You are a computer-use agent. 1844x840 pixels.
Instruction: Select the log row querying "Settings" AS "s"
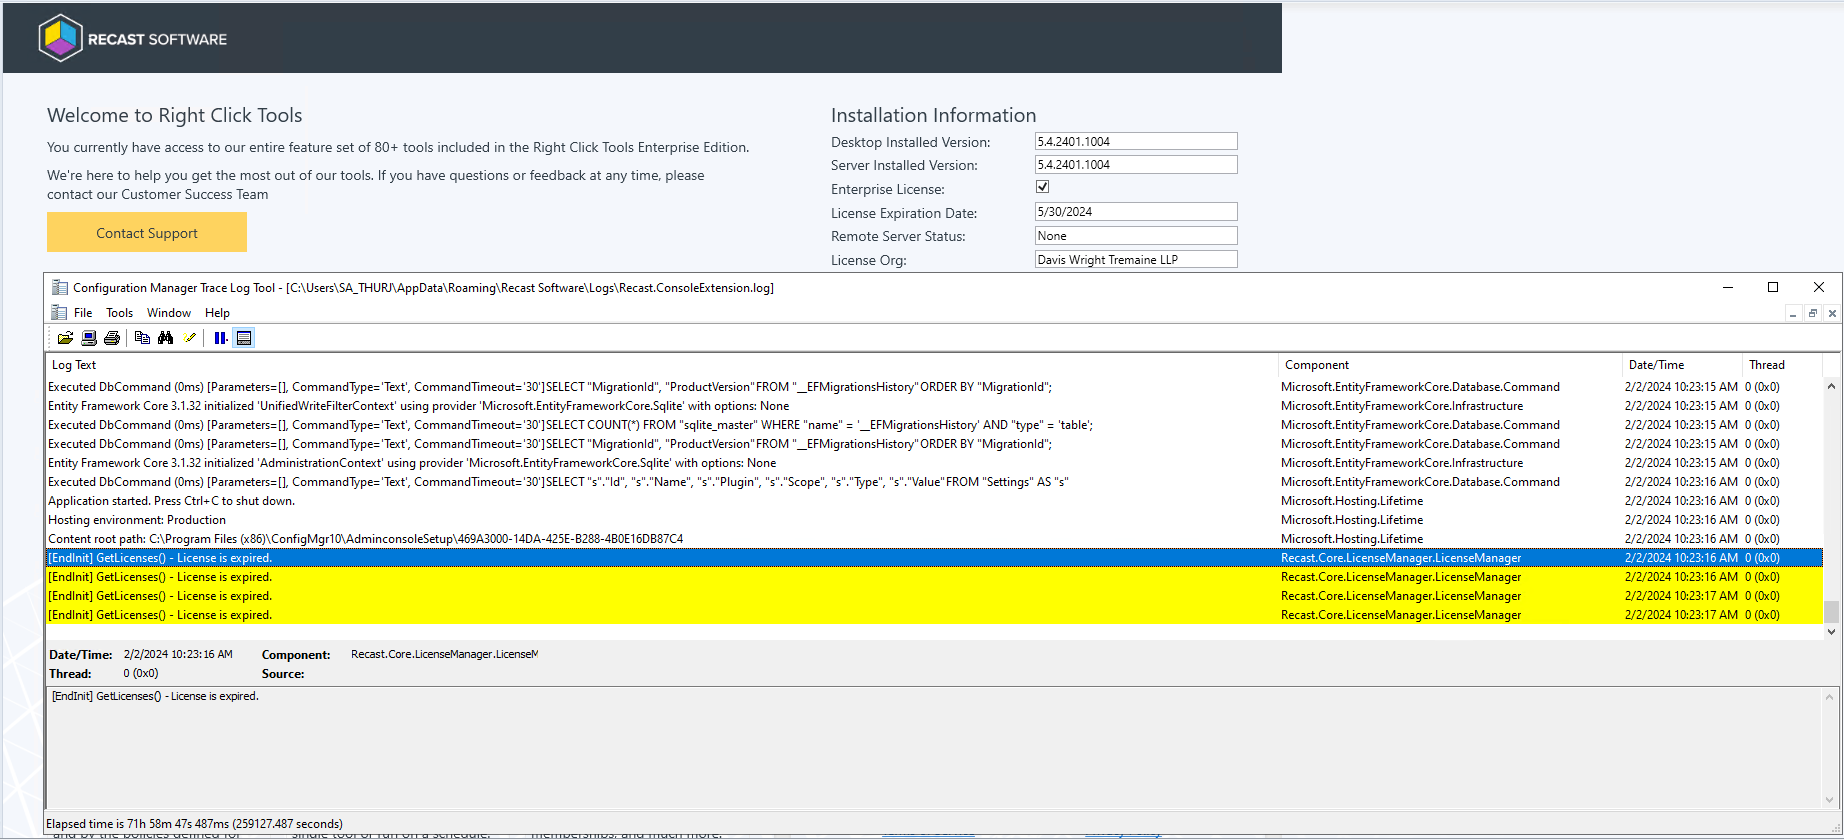pos(934,482)
